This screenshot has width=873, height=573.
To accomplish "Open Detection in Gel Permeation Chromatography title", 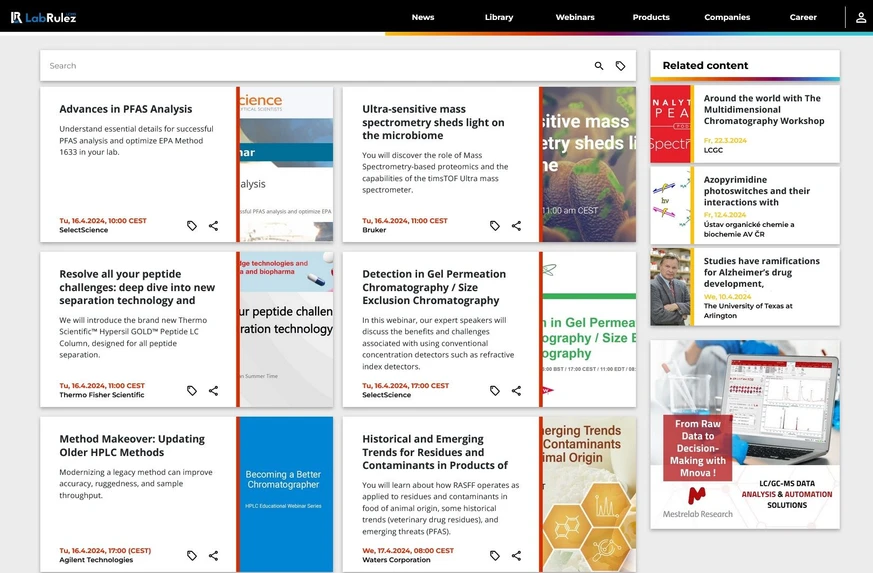I will tap(434, 287).
